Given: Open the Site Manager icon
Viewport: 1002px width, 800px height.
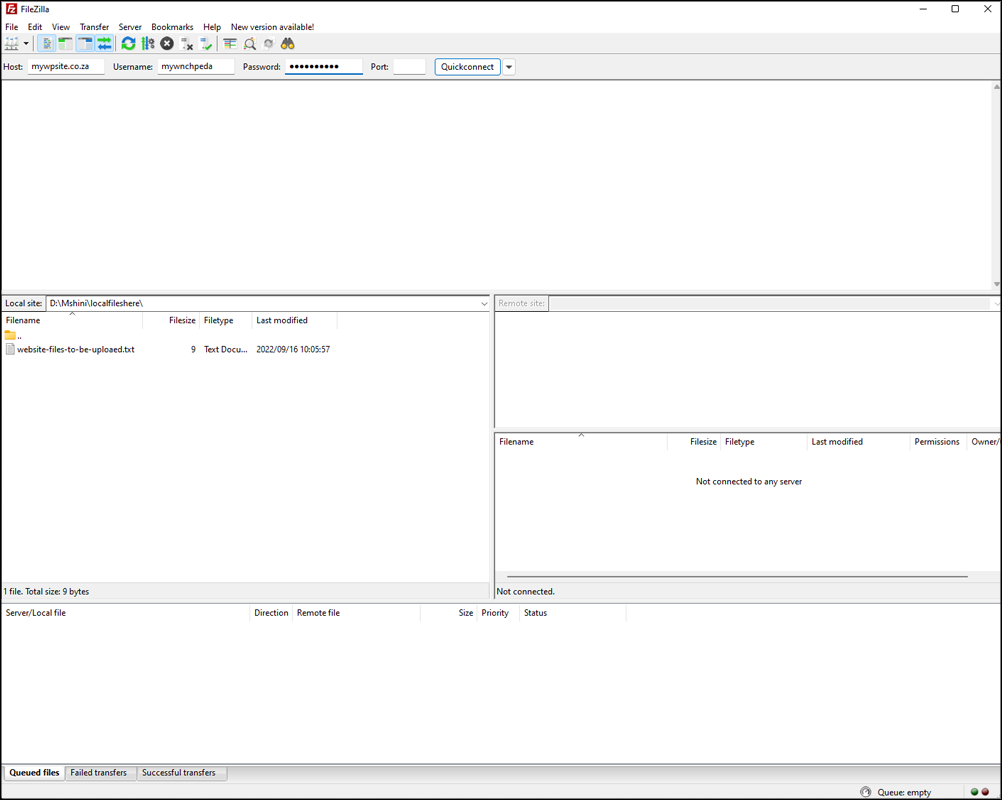Looking at the screenshot, I should click(12, 44).
